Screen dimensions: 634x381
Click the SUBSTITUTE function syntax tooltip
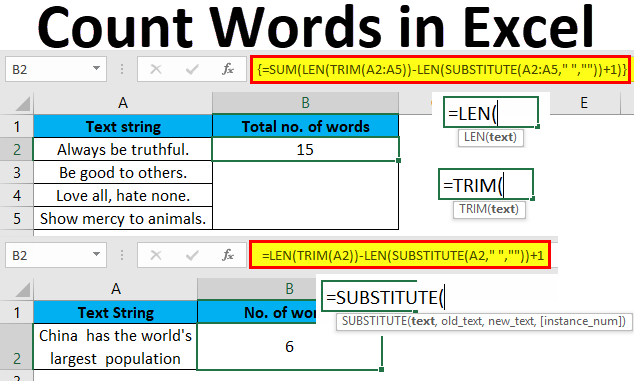tap(484, 322)
